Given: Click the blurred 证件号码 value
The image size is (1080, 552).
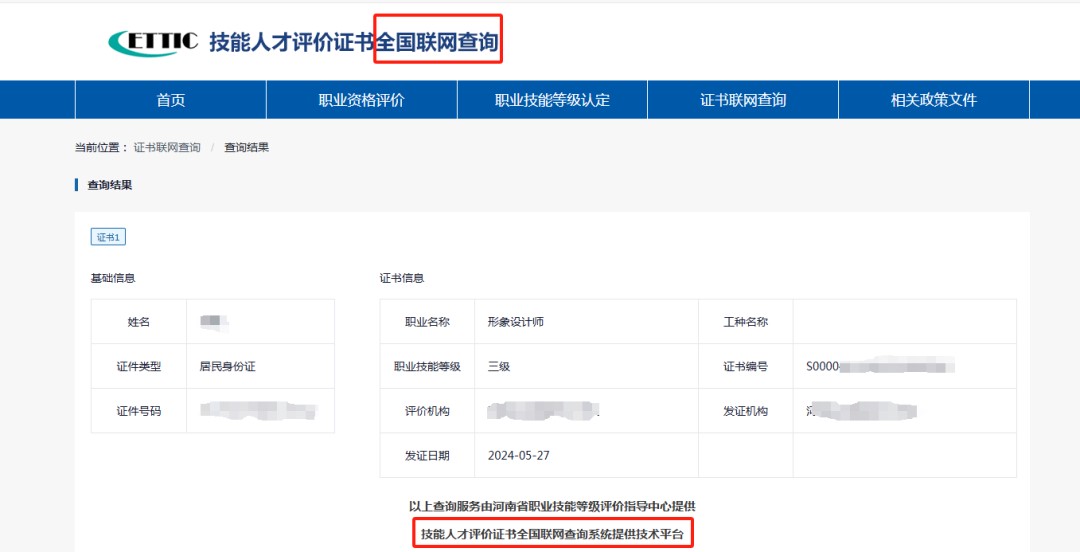Looking at the screenshot, I should tap(258, 410).
